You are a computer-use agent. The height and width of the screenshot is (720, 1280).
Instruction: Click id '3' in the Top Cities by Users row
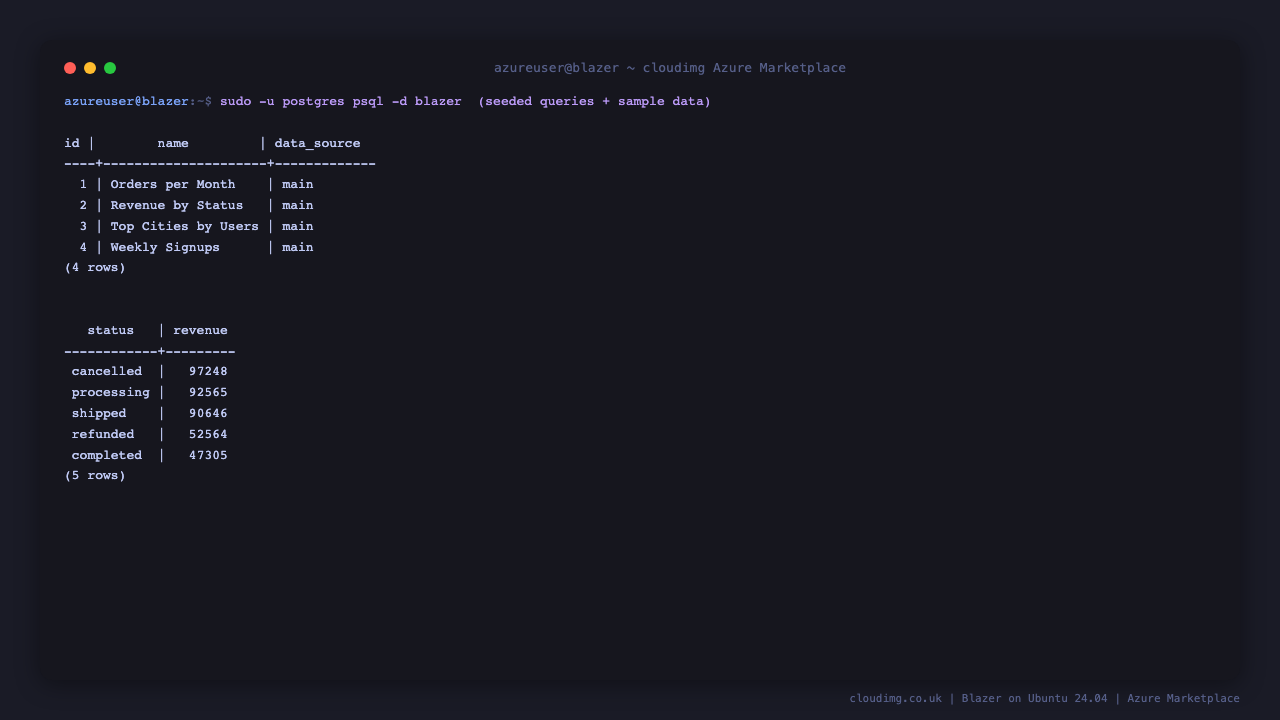[84, 226]
